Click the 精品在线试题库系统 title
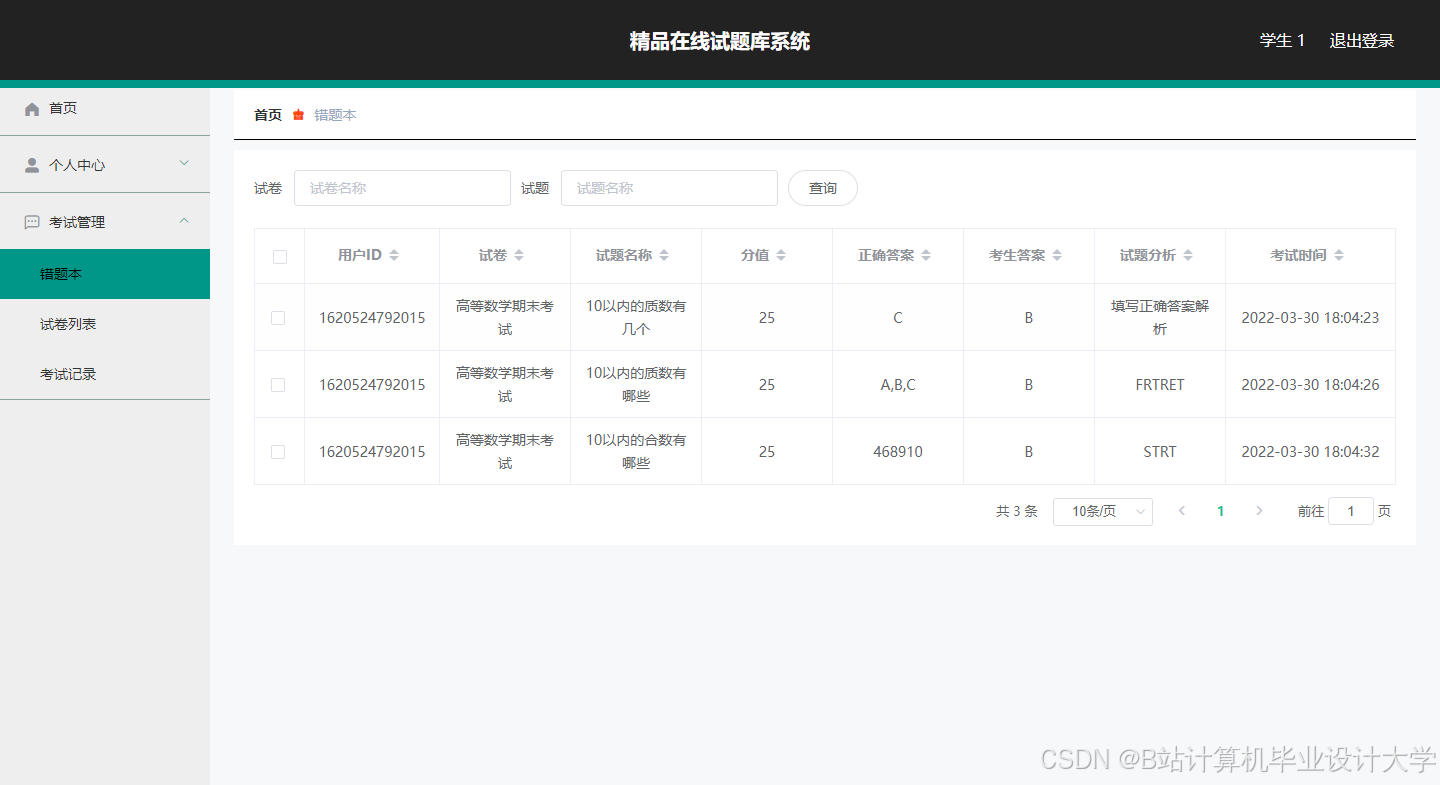1440x785 pixels. (720, 41)
